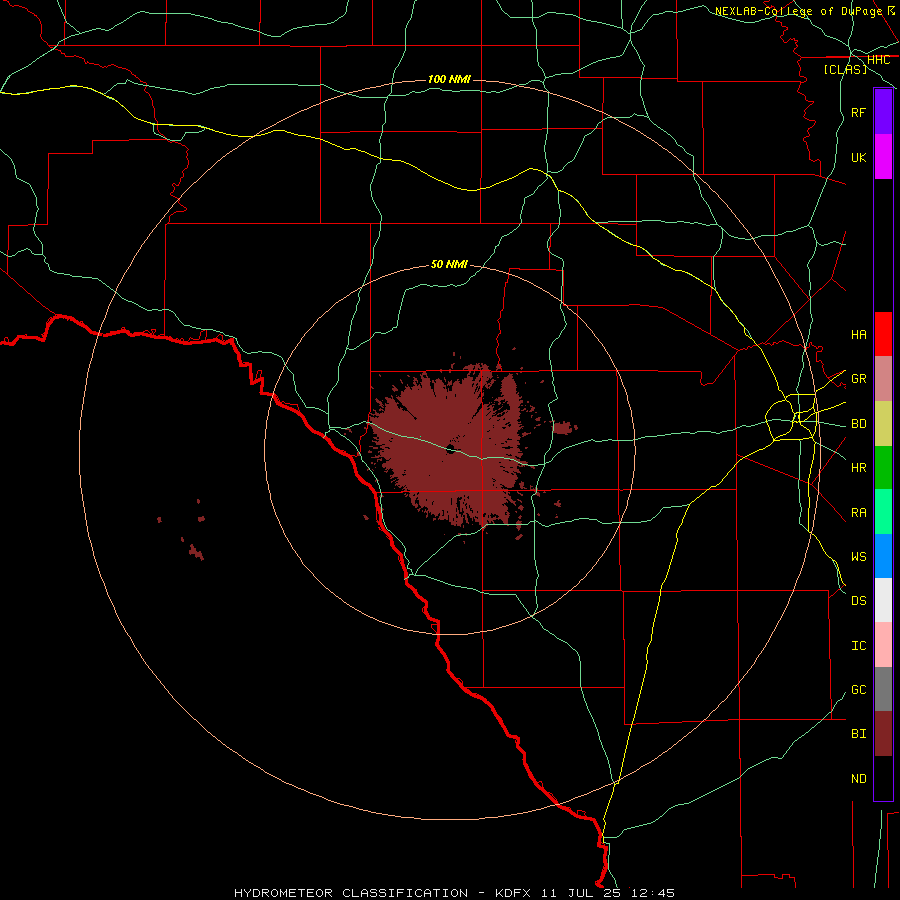Choose the white DS legend swatch
The width and height of the screenshot is (900, 900).
pyautogui.click(x=883, y=600)
